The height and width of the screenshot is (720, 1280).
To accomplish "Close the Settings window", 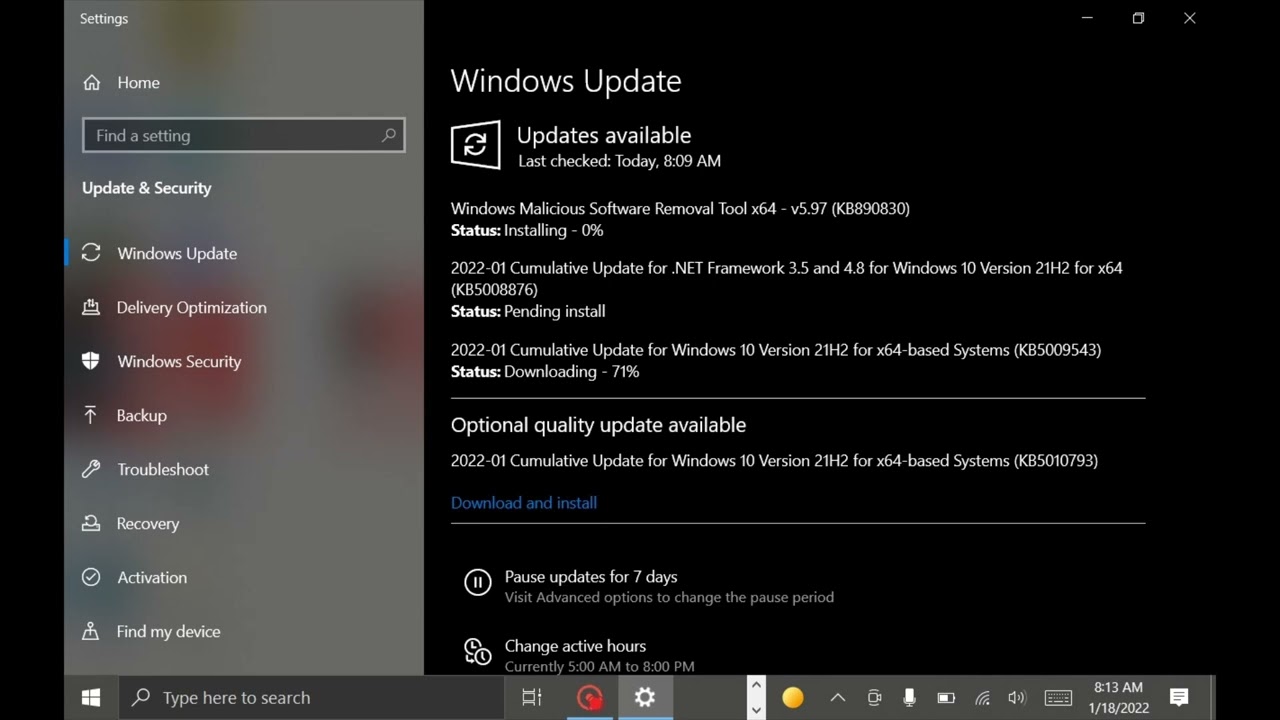I will point(1190,18).
